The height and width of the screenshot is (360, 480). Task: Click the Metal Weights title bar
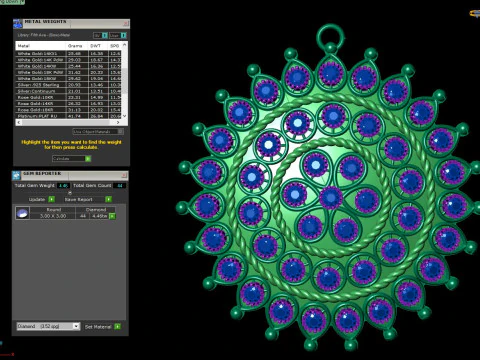tap(72, 24)
